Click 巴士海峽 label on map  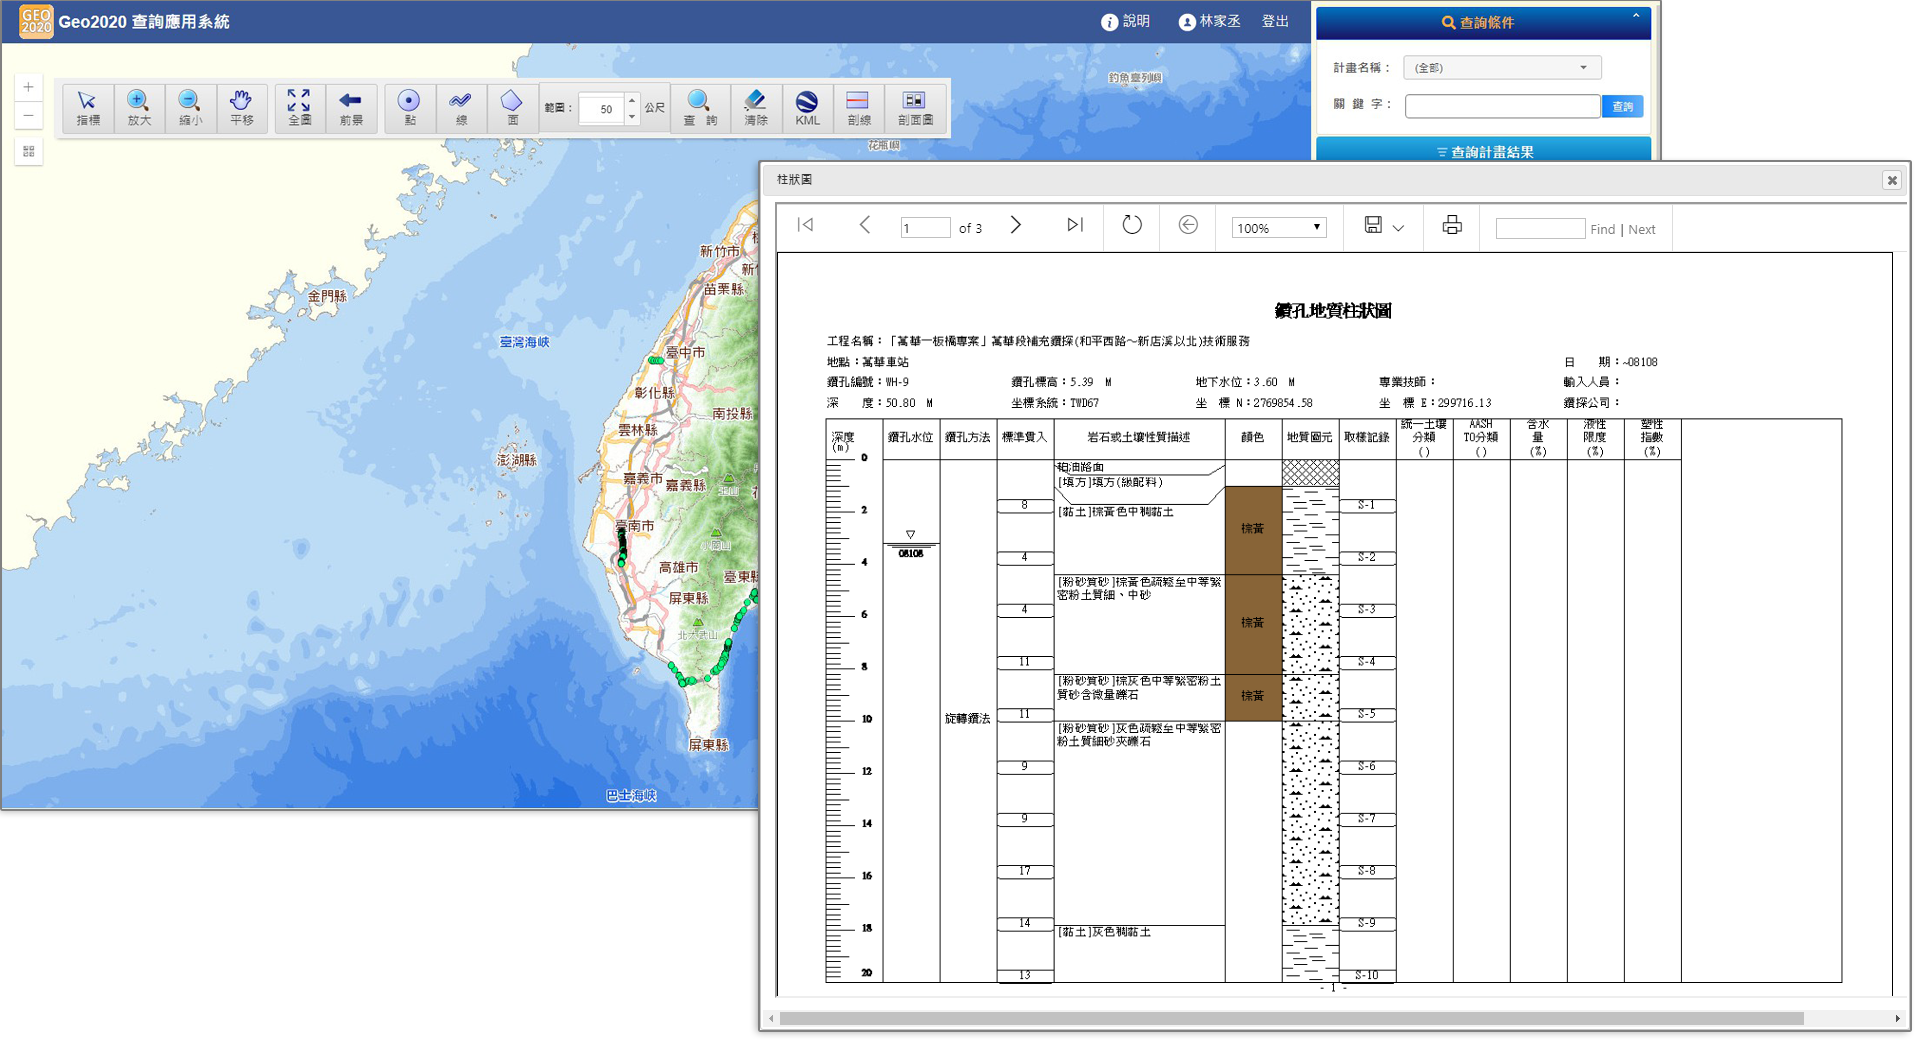[x=631, y=796]
